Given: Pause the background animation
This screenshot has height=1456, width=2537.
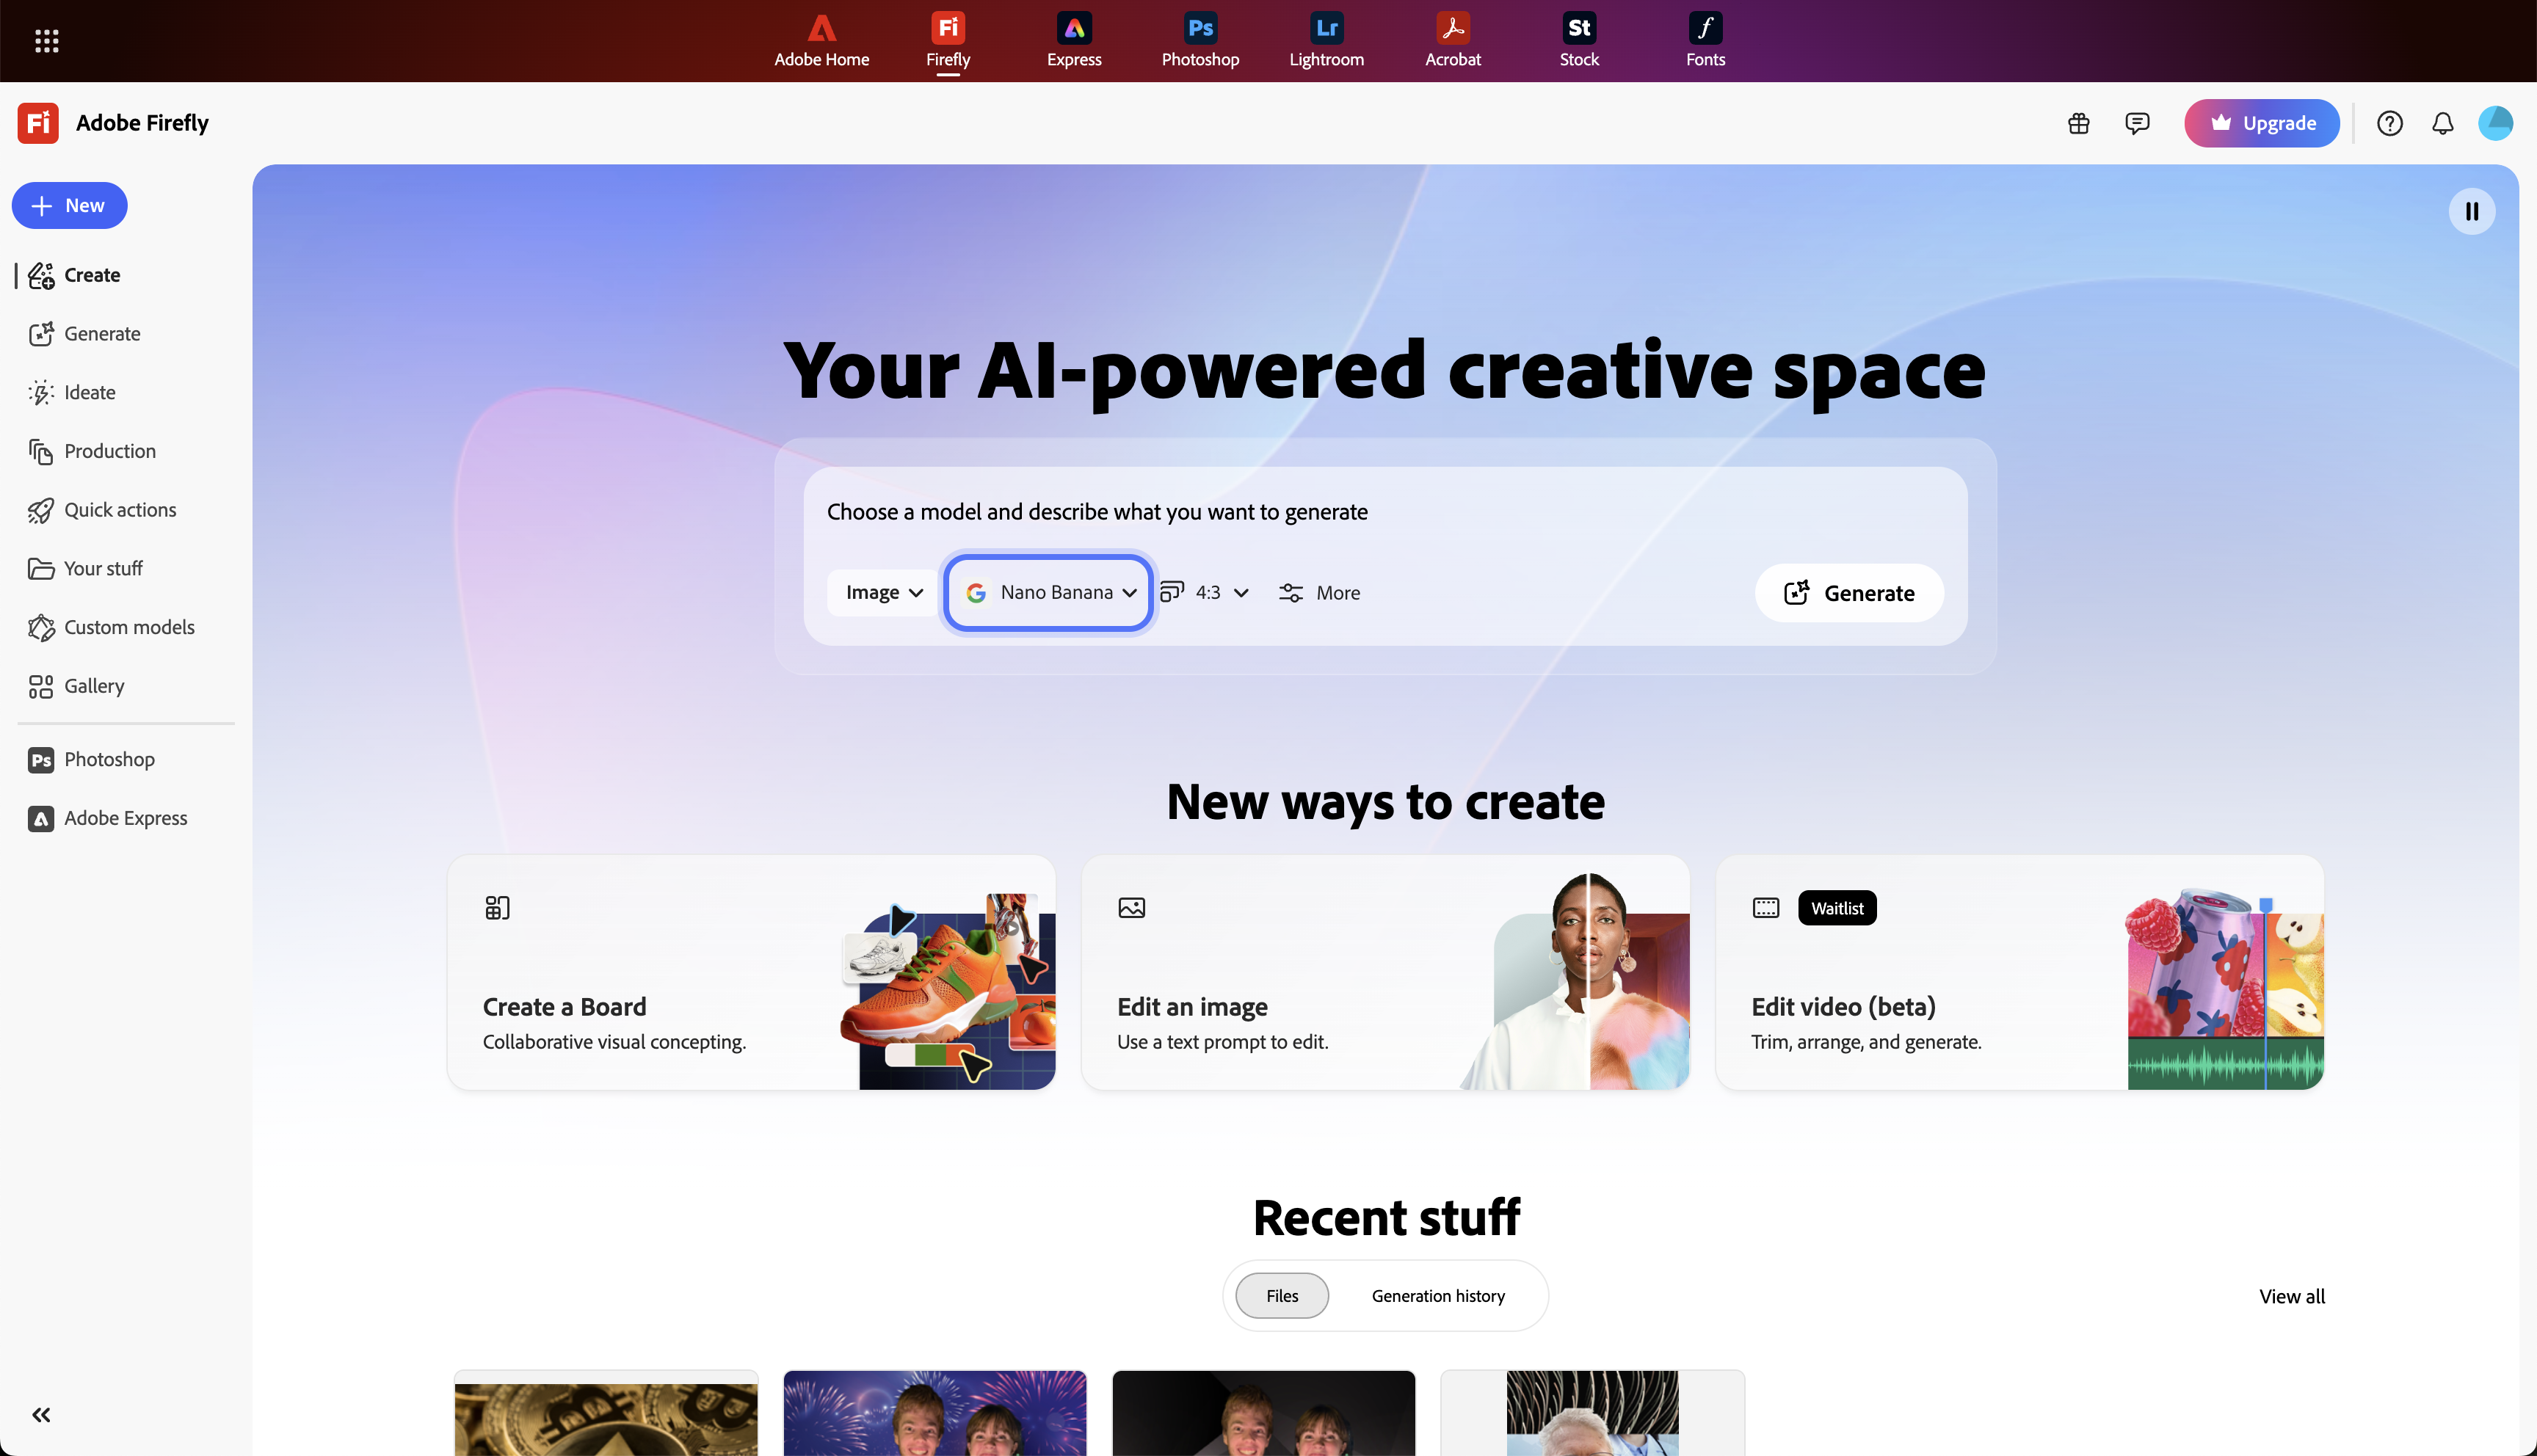Looking at the screenshot, I should click(2472, 211).
